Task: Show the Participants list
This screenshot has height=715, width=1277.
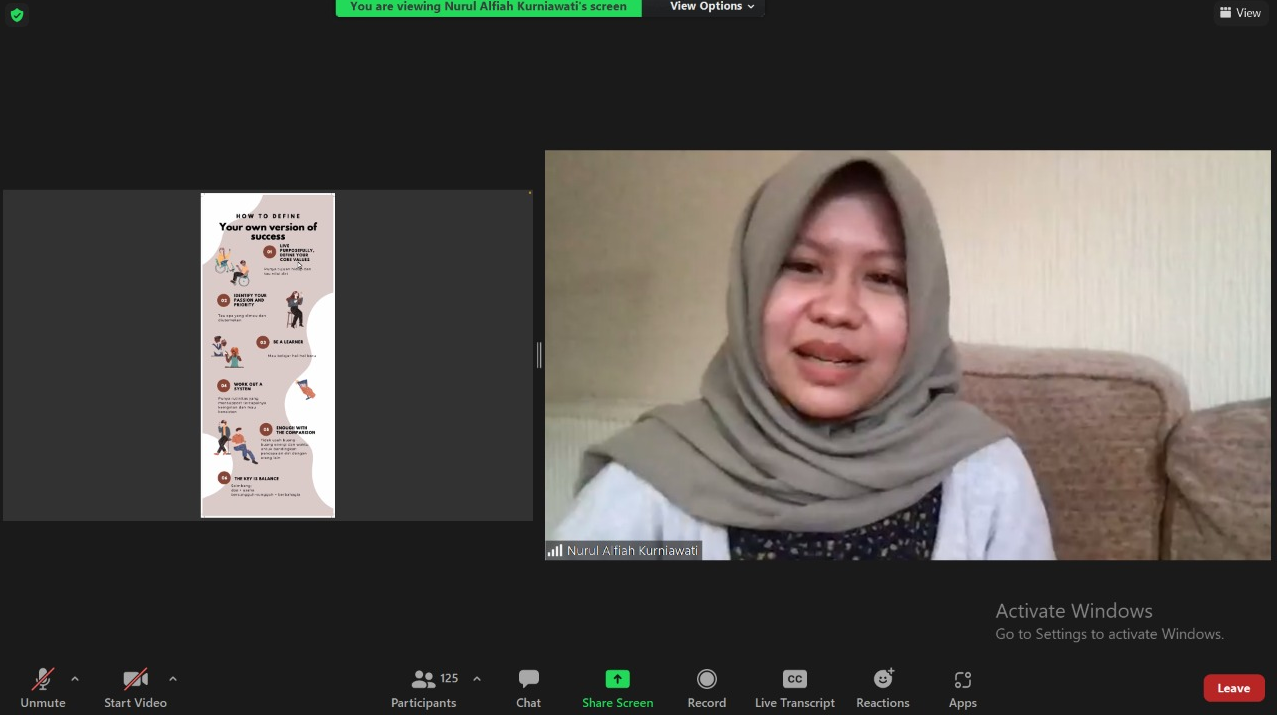Action: (423, 688)
